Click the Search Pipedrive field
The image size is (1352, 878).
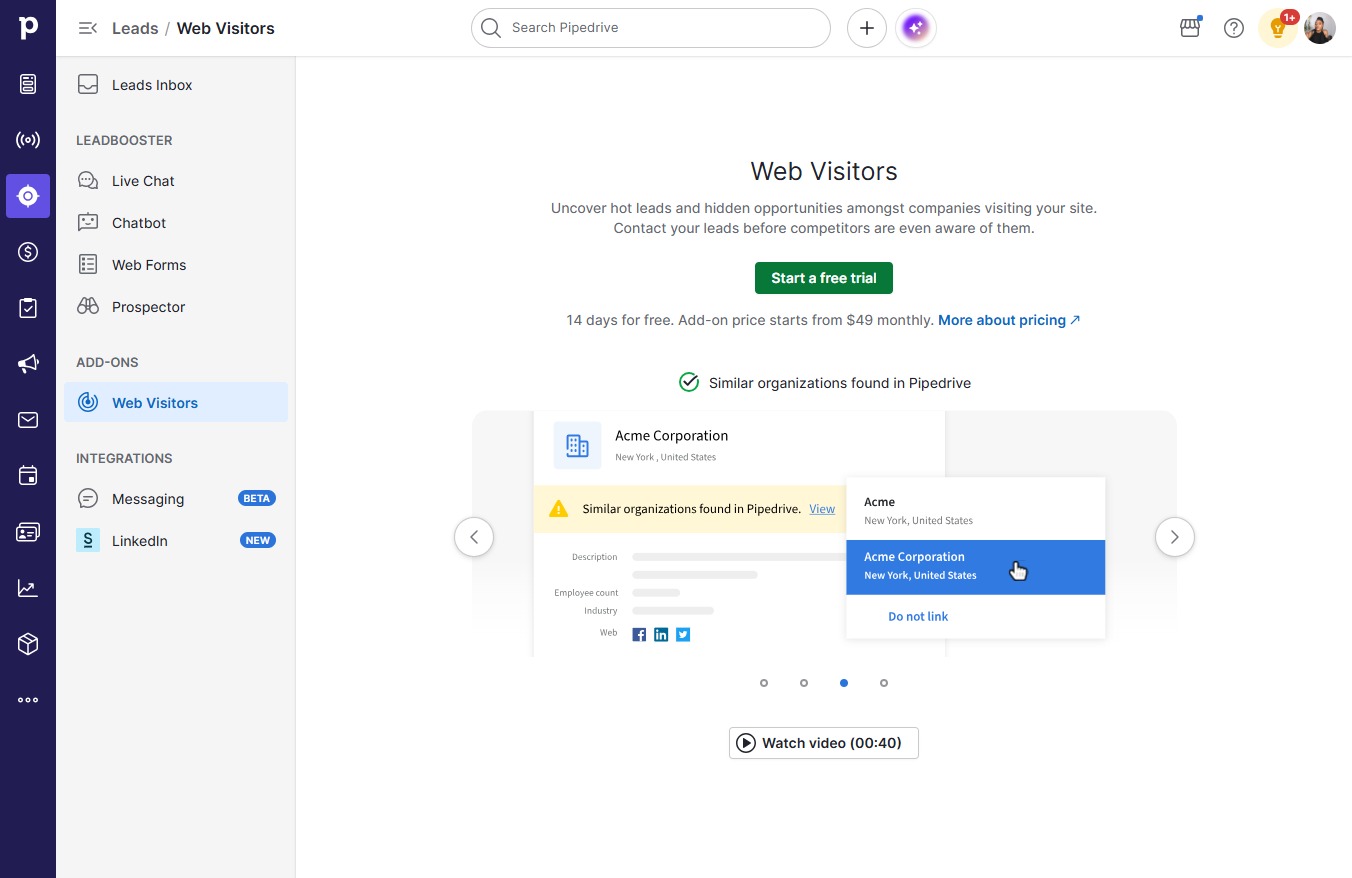651,28
